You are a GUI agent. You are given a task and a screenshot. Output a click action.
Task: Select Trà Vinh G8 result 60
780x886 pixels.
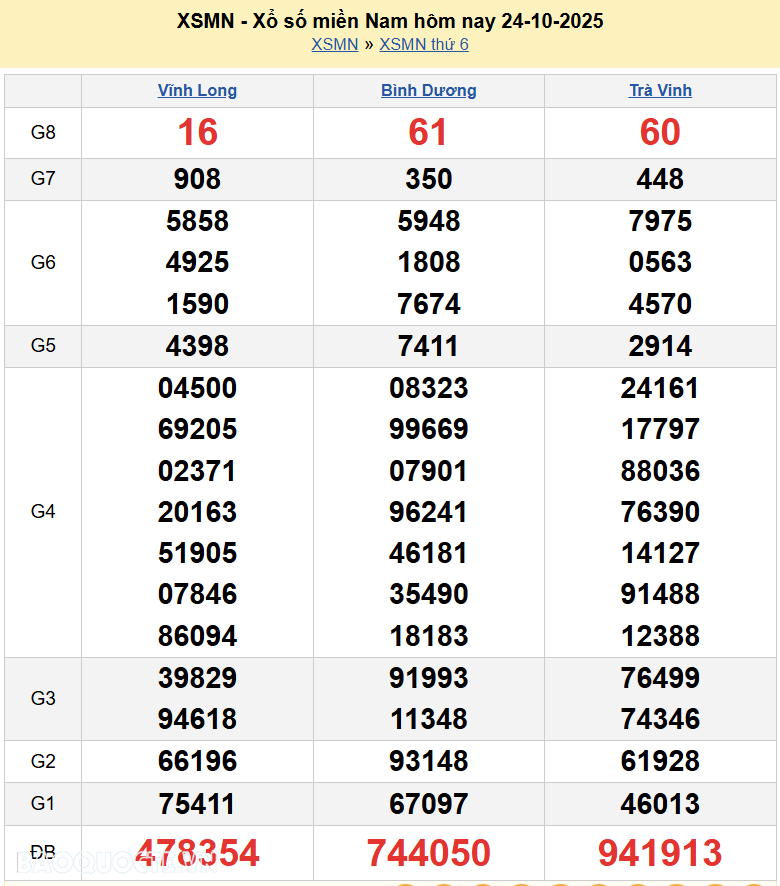[660, 132]
